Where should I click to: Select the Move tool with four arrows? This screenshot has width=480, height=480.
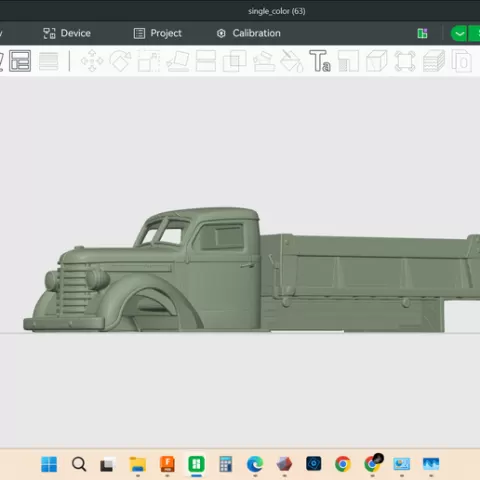pyautogui.click(x=92, y=61)
